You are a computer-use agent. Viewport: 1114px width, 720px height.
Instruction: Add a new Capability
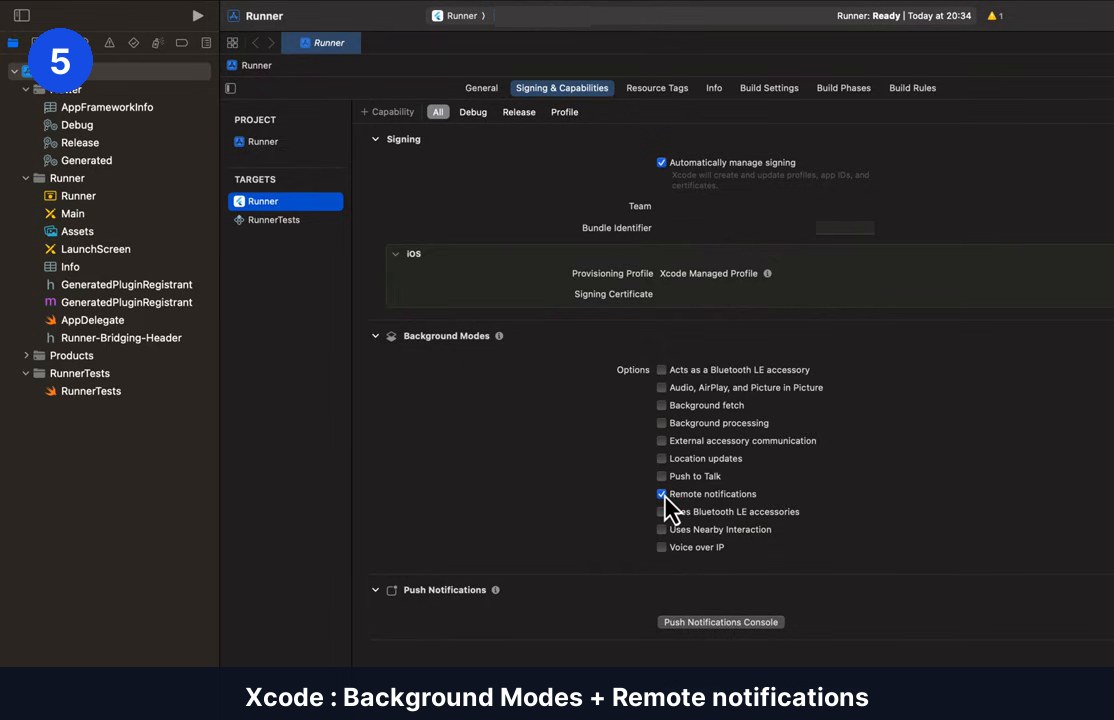pos(387,112)
